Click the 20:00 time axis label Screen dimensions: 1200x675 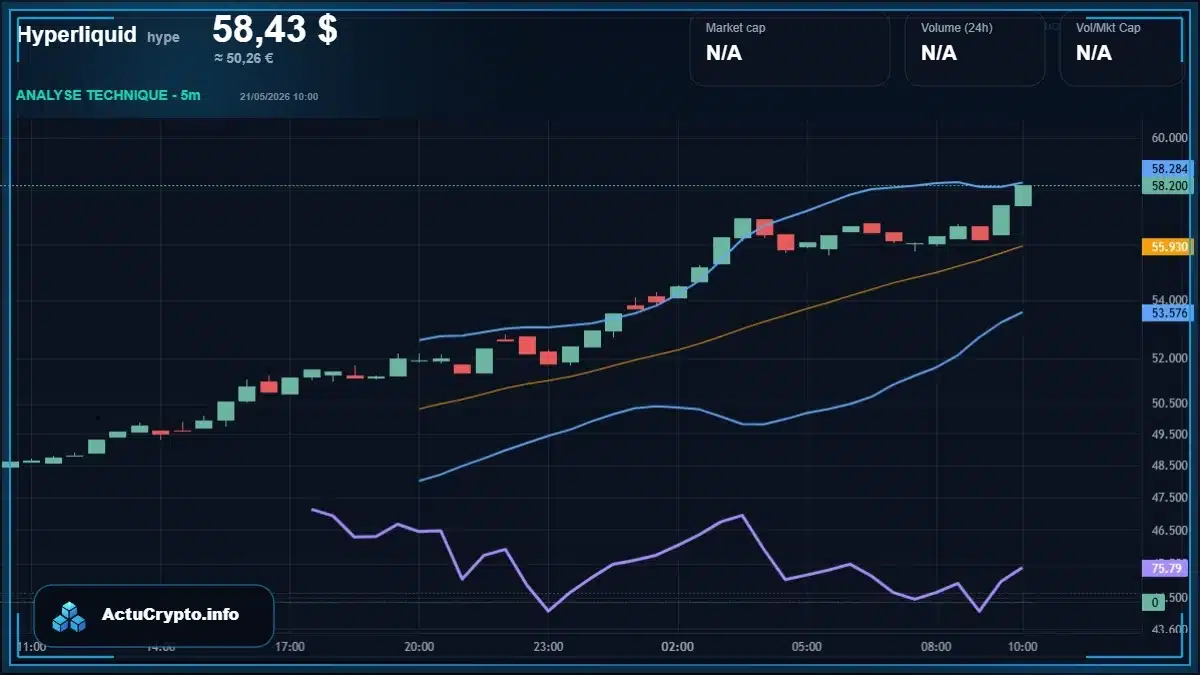[x=419, y=647]
